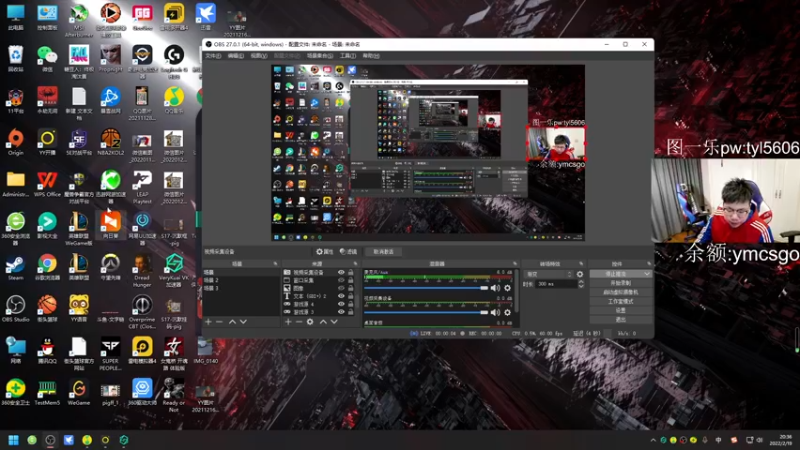Toggle lock on 图像 source
This screenshot has width=800, height=450.
pos(351,288)
